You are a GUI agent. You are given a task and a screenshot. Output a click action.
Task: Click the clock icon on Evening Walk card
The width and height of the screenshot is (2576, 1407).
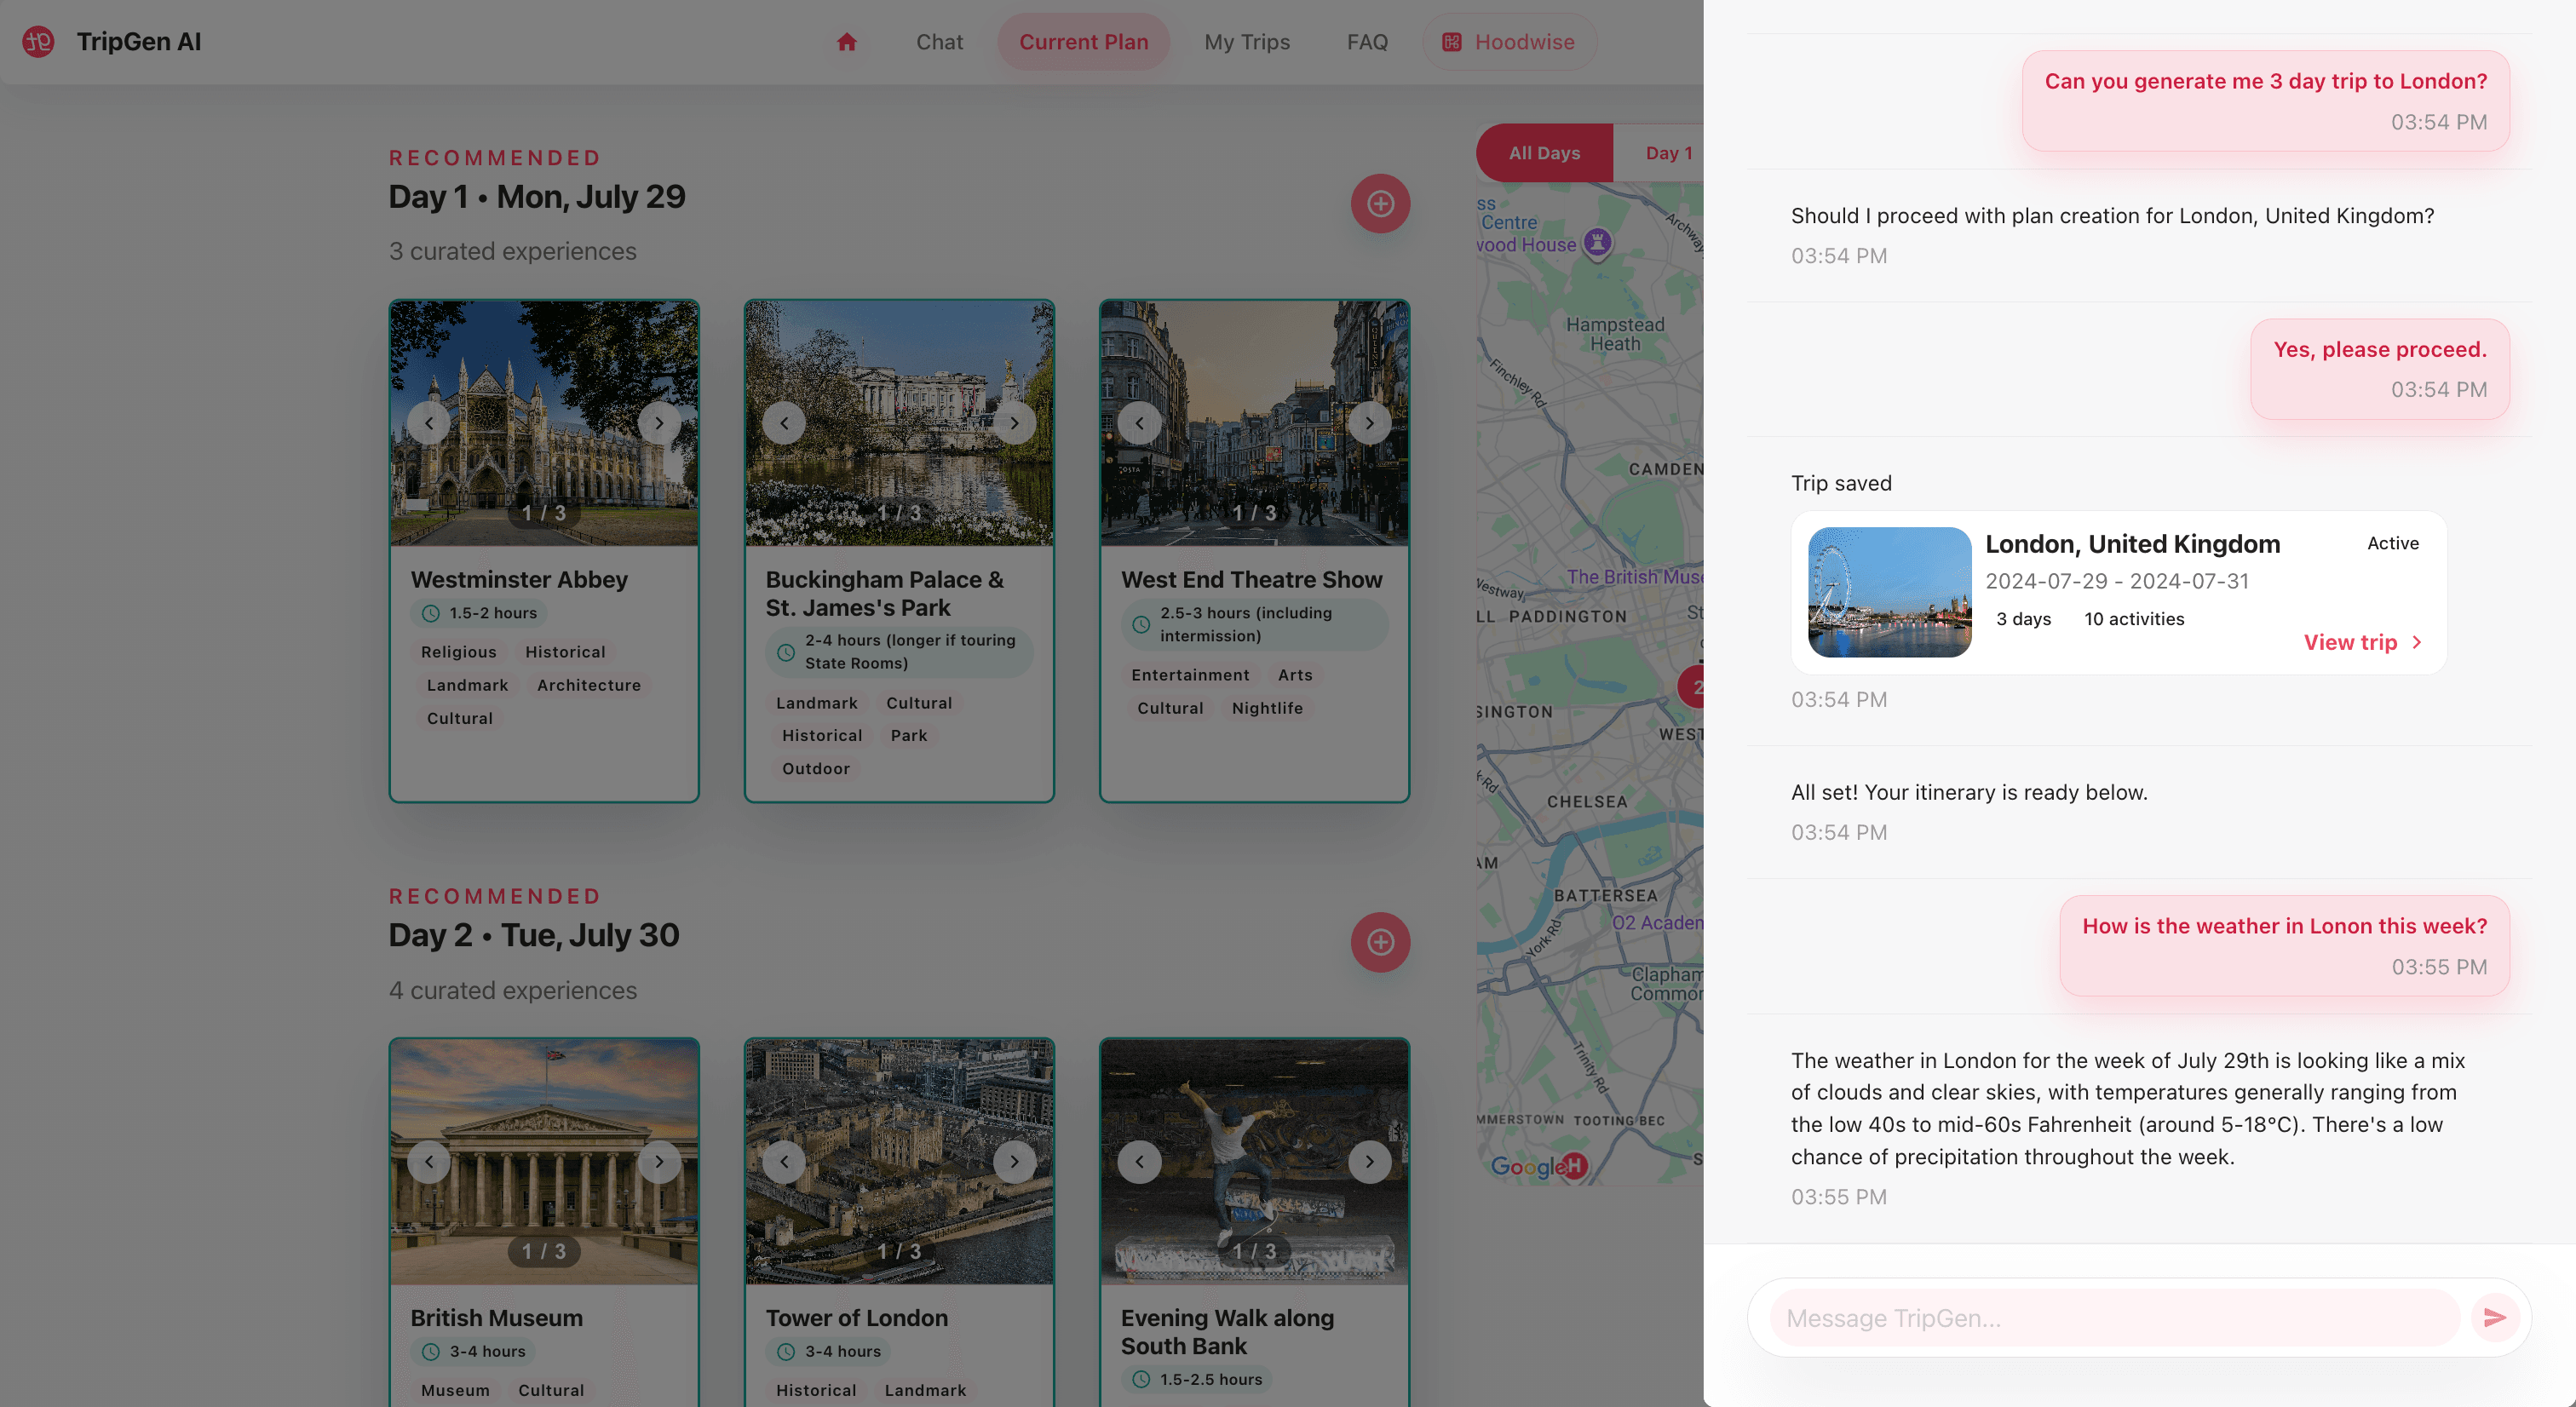1141,1379
